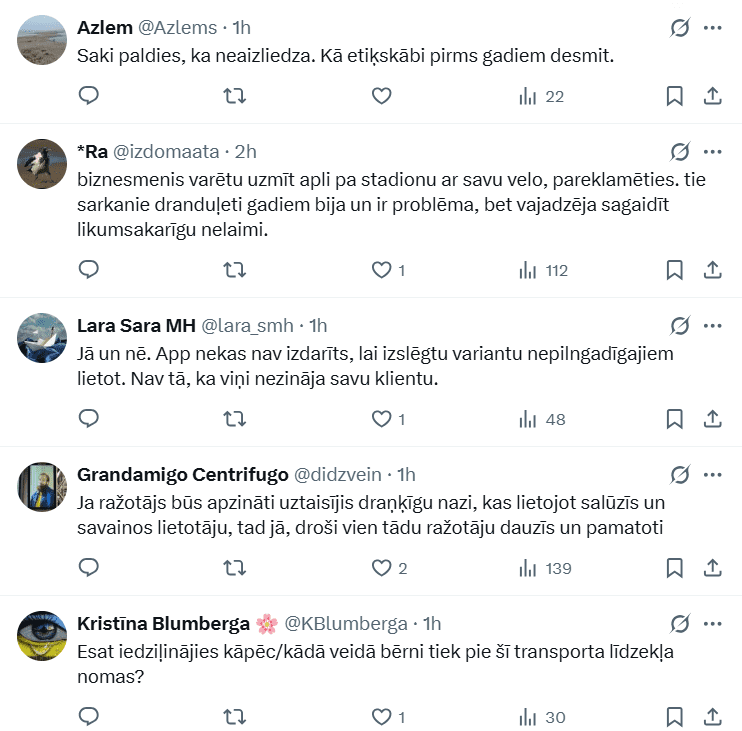This screenshot has height=731, width=742.
Task: Open Grandamigo Centrifugo's profile name
Action: 182,474
